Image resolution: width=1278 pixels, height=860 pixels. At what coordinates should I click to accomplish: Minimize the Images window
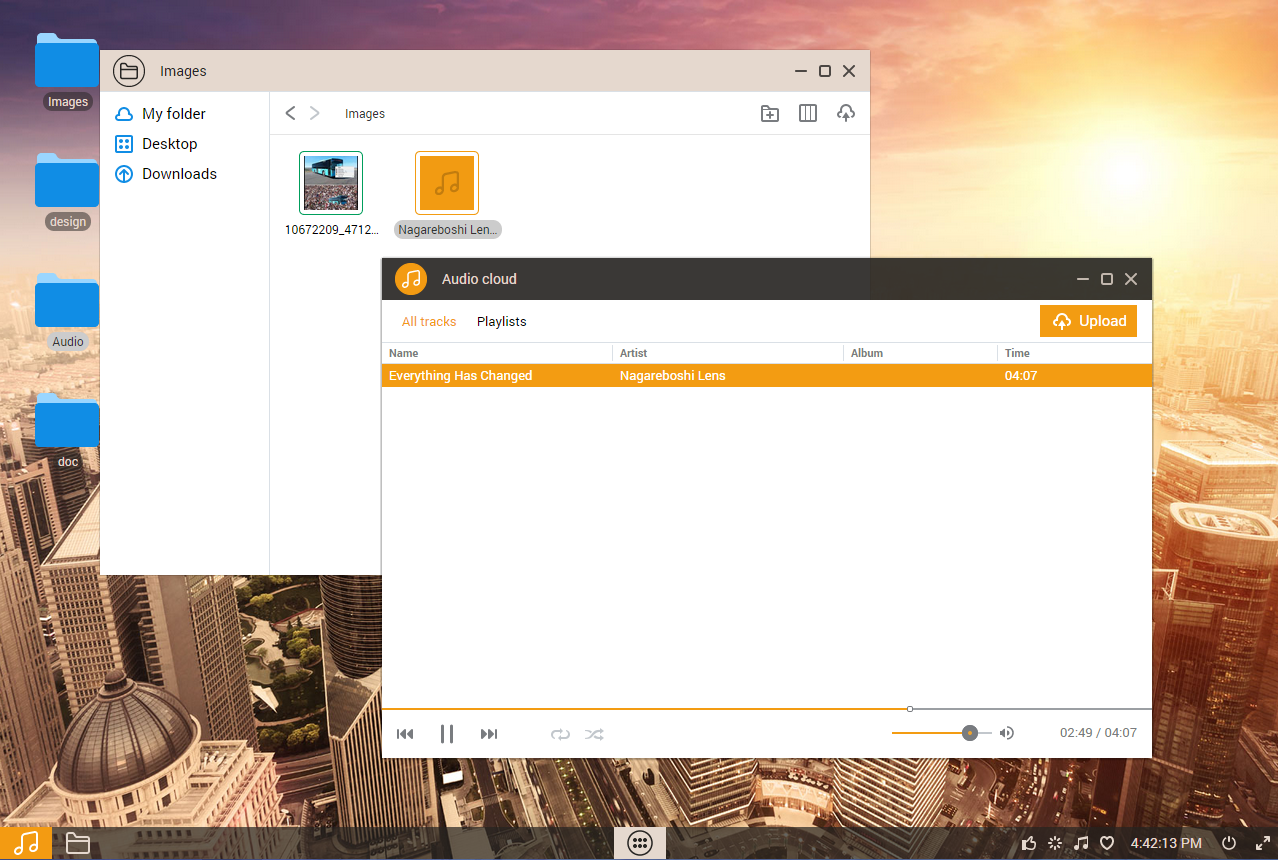click(x=801, y=71)
